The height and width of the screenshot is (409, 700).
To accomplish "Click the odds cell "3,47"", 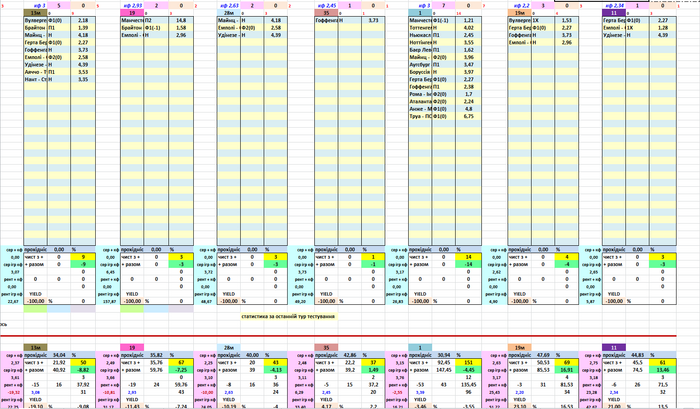I will pos(469,65).
